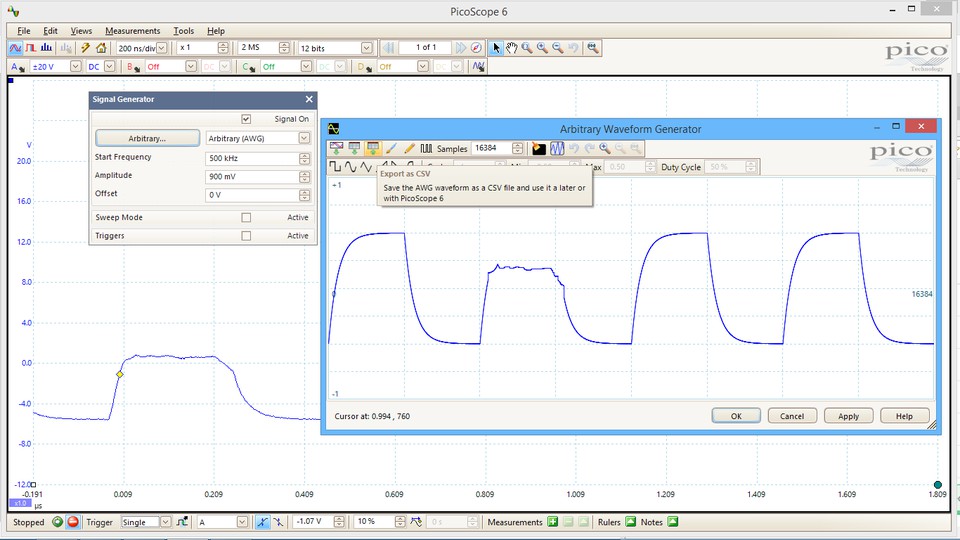Viewport: 960px width, 540px height.
Task: Open the Edit menu
Action: point(50,31)
